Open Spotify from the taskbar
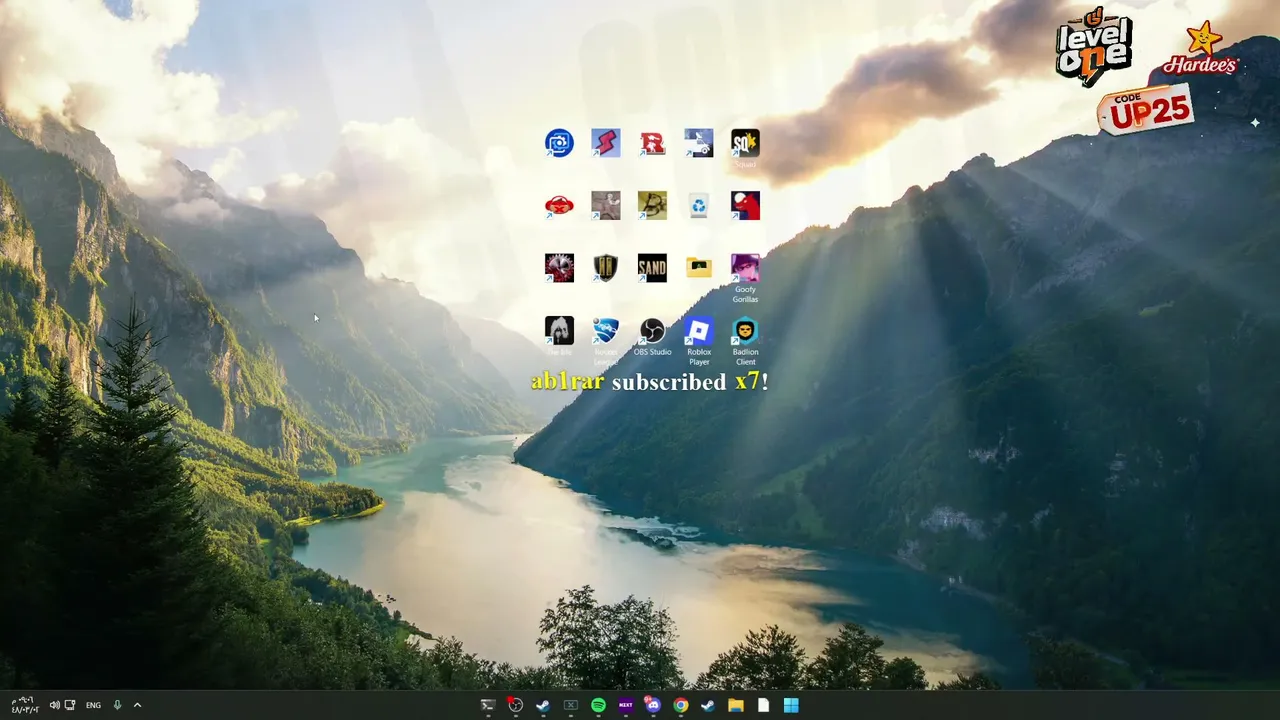This screenshot has width=1280, height=720. tap(598, 705)
